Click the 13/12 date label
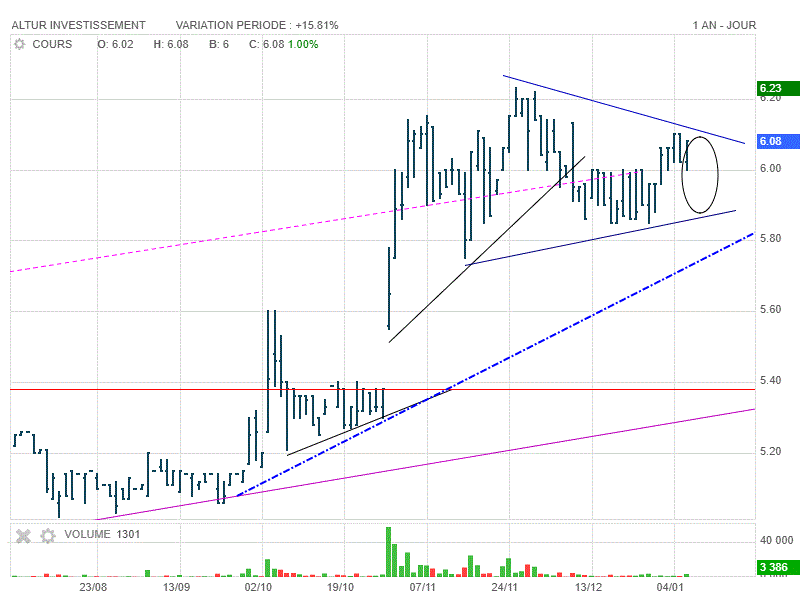The width and height of the screenshot is (809, 607). click(x=588, y=587)
